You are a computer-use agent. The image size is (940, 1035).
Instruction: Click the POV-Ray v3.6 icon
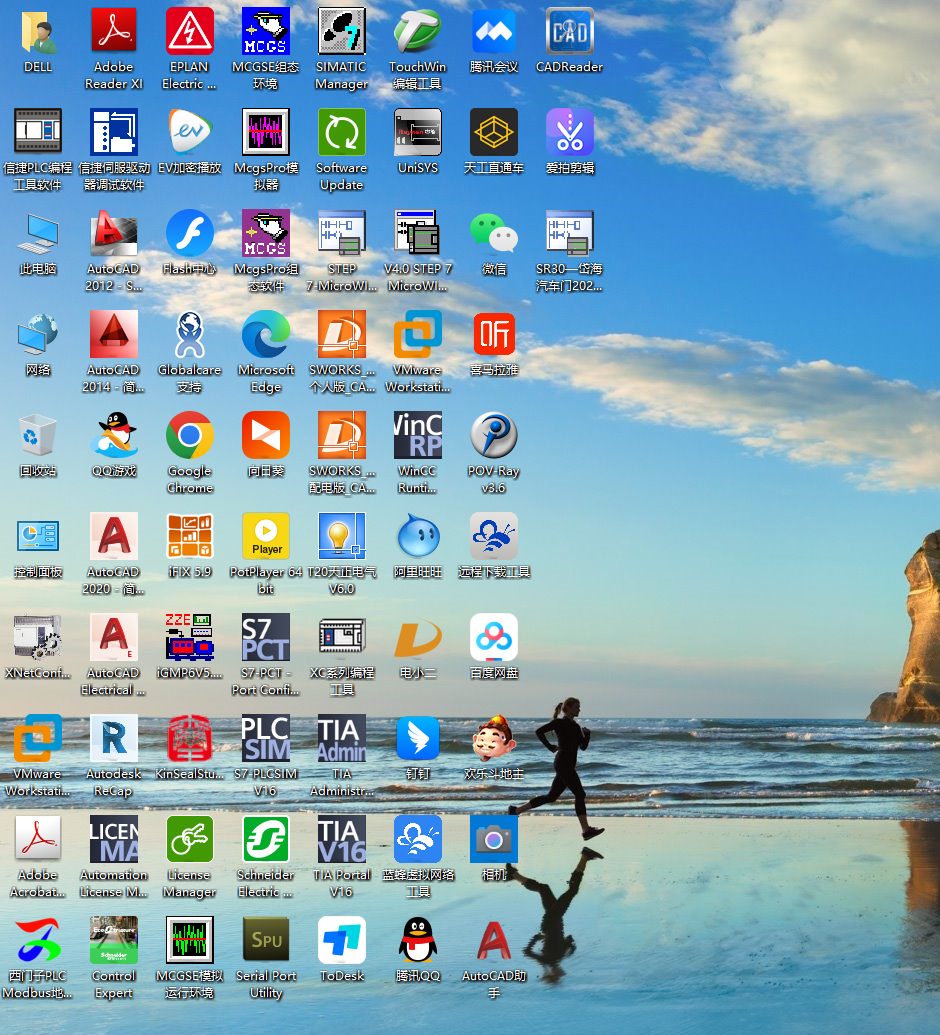pos(494,436)
